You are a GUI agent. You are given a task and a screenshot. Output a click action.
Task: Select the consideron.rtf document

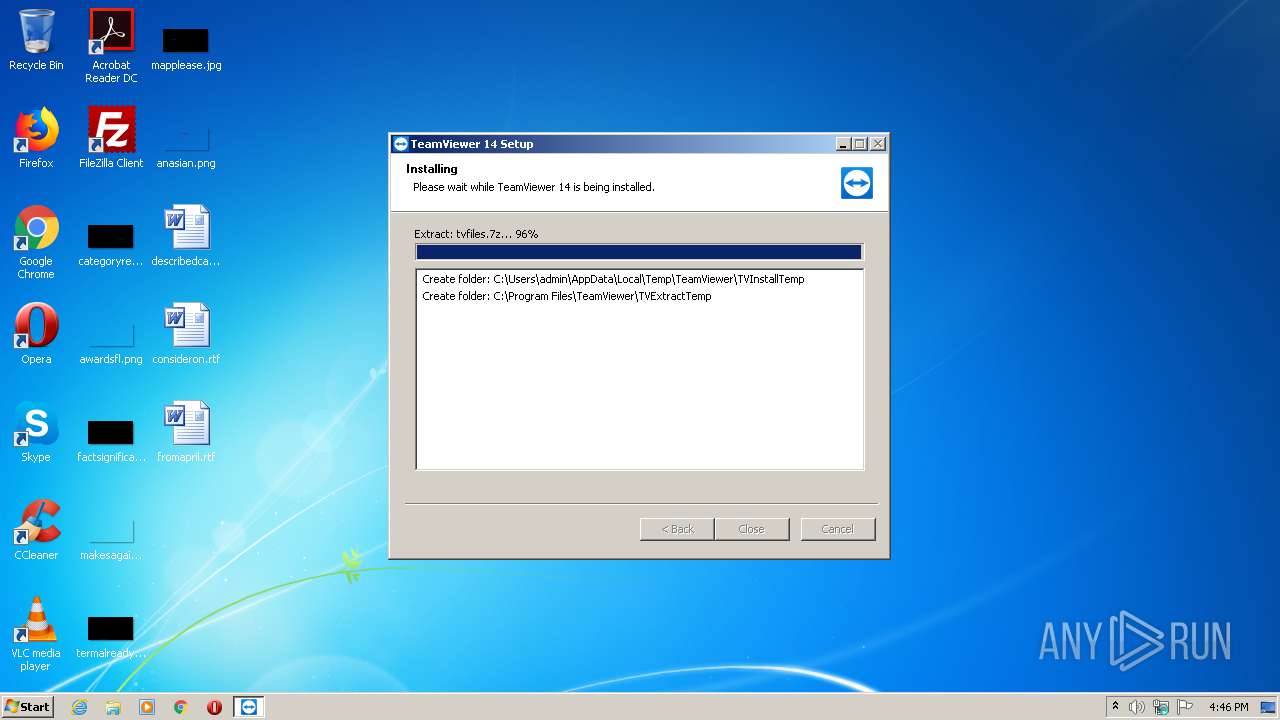click(186, 334)
